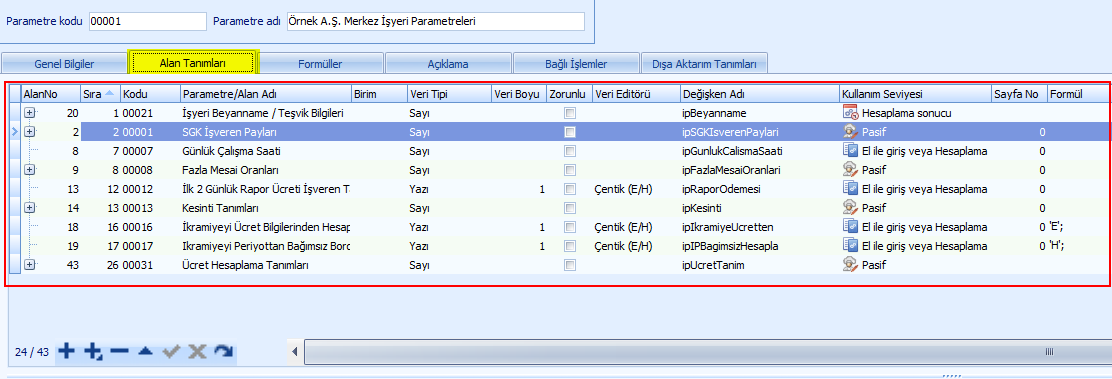Screen dimensions: 1112x379
Task: Delete the record with the minus icon
Action: 119,351
